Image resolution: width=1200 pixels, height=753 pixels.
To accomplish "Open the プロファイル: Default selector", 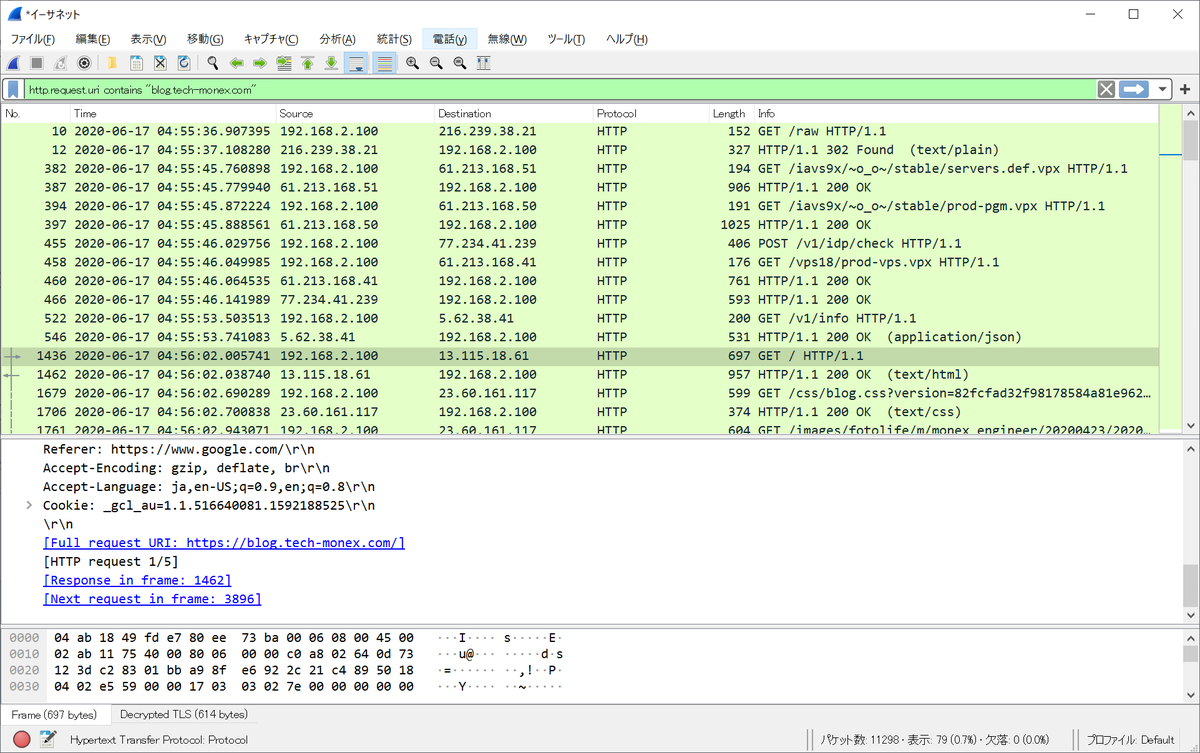I will pos(1130,740).
